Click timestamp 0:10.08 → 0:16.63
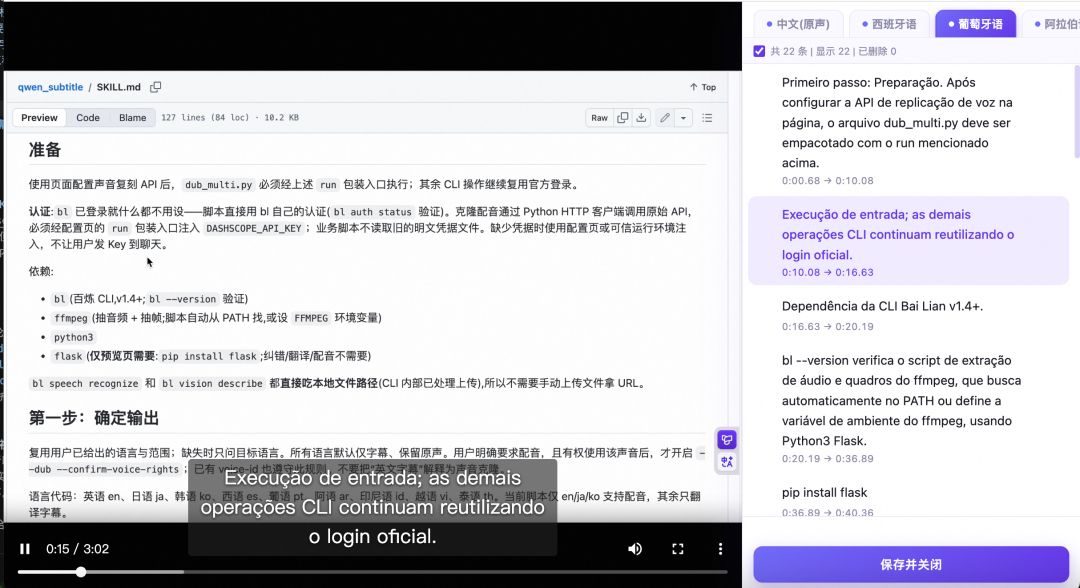1080x588 pixels. (x=827, y=272)
